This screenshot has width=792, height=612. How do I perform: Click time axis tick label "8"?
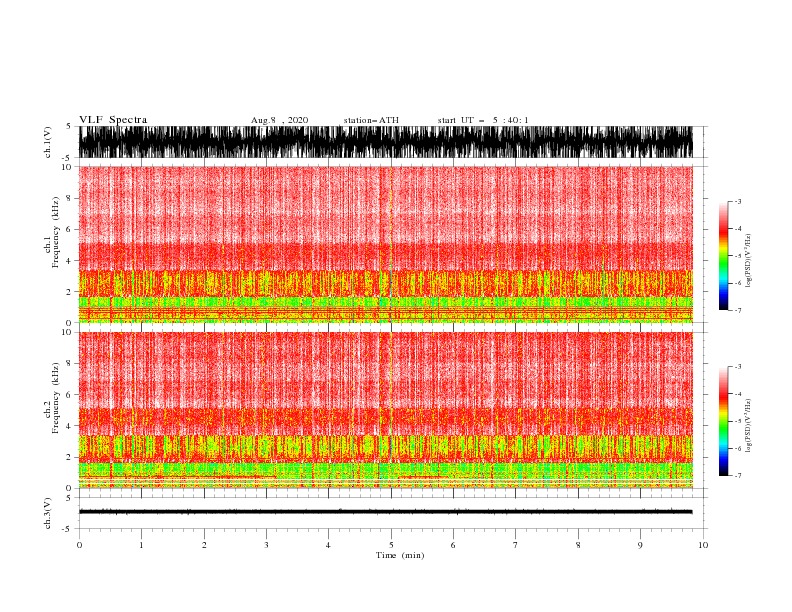(578, 545)
